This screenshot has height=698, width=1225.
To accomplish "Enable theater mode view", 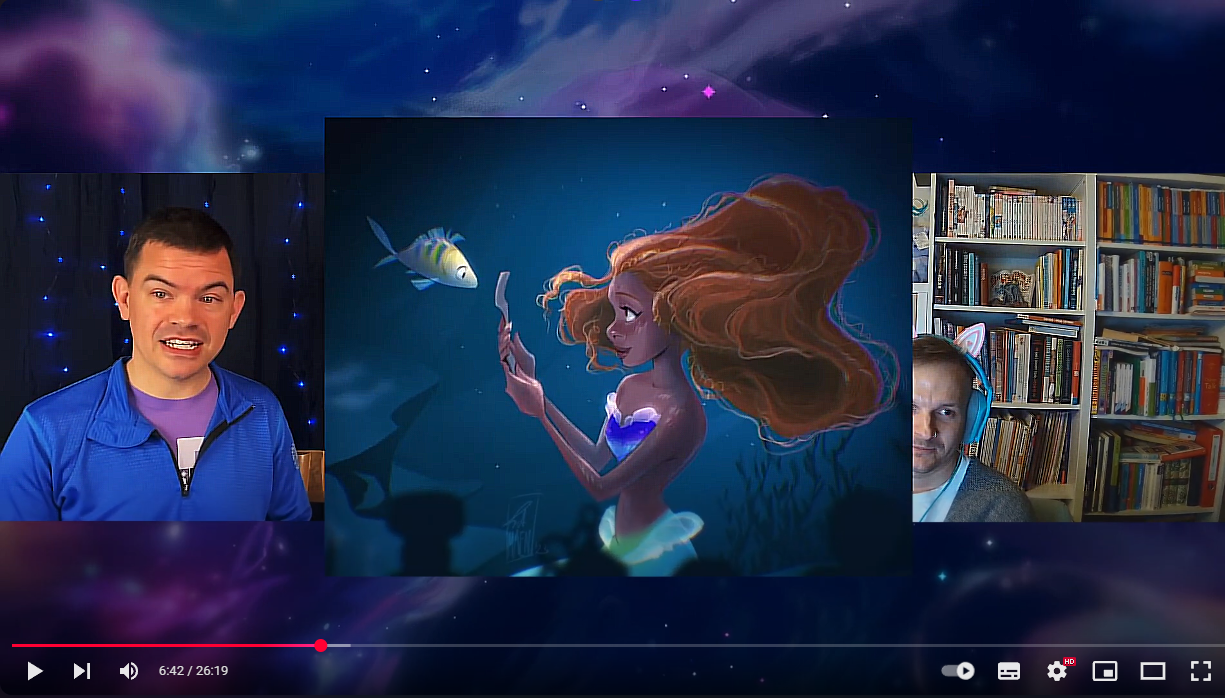I will [1153, 671].
